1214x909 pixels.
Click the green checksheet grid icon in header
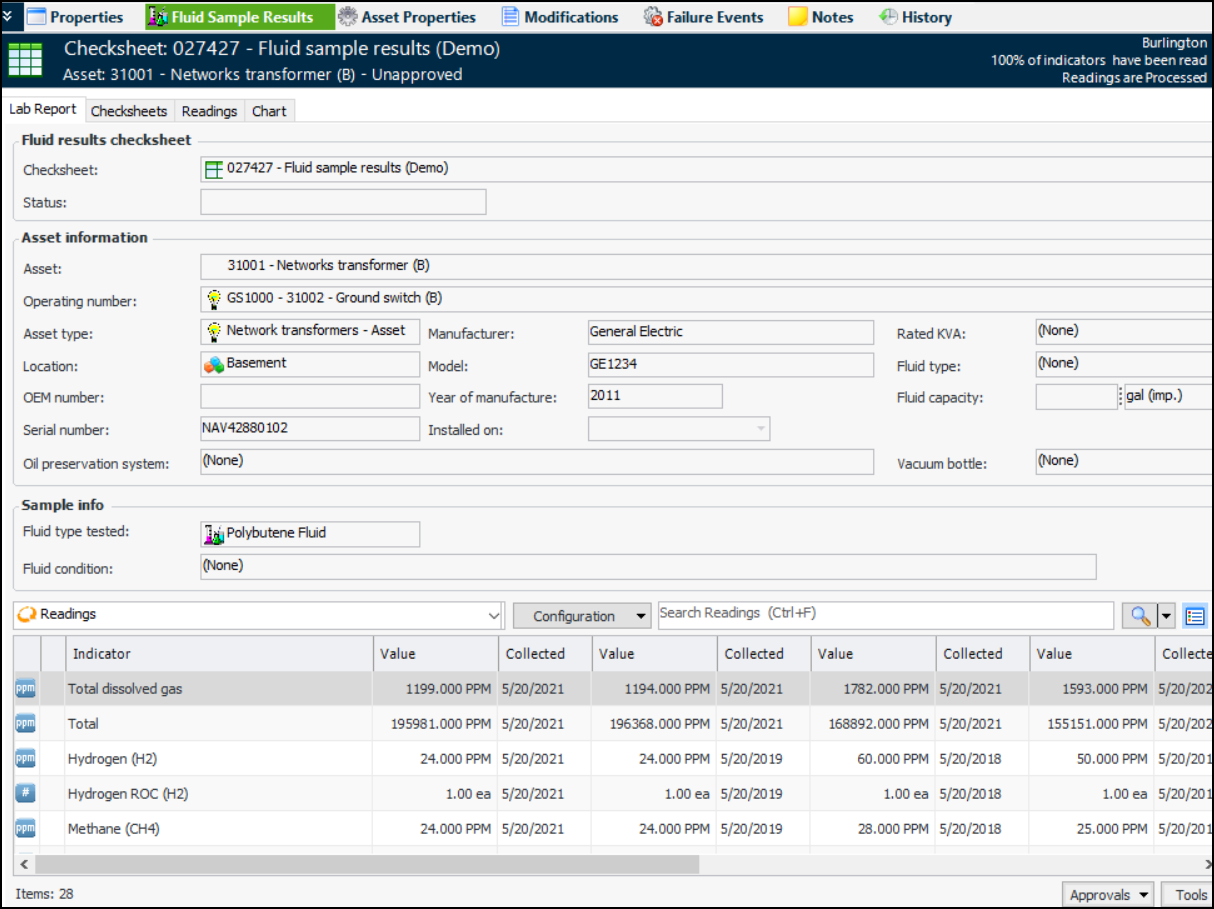click(25, 61)
